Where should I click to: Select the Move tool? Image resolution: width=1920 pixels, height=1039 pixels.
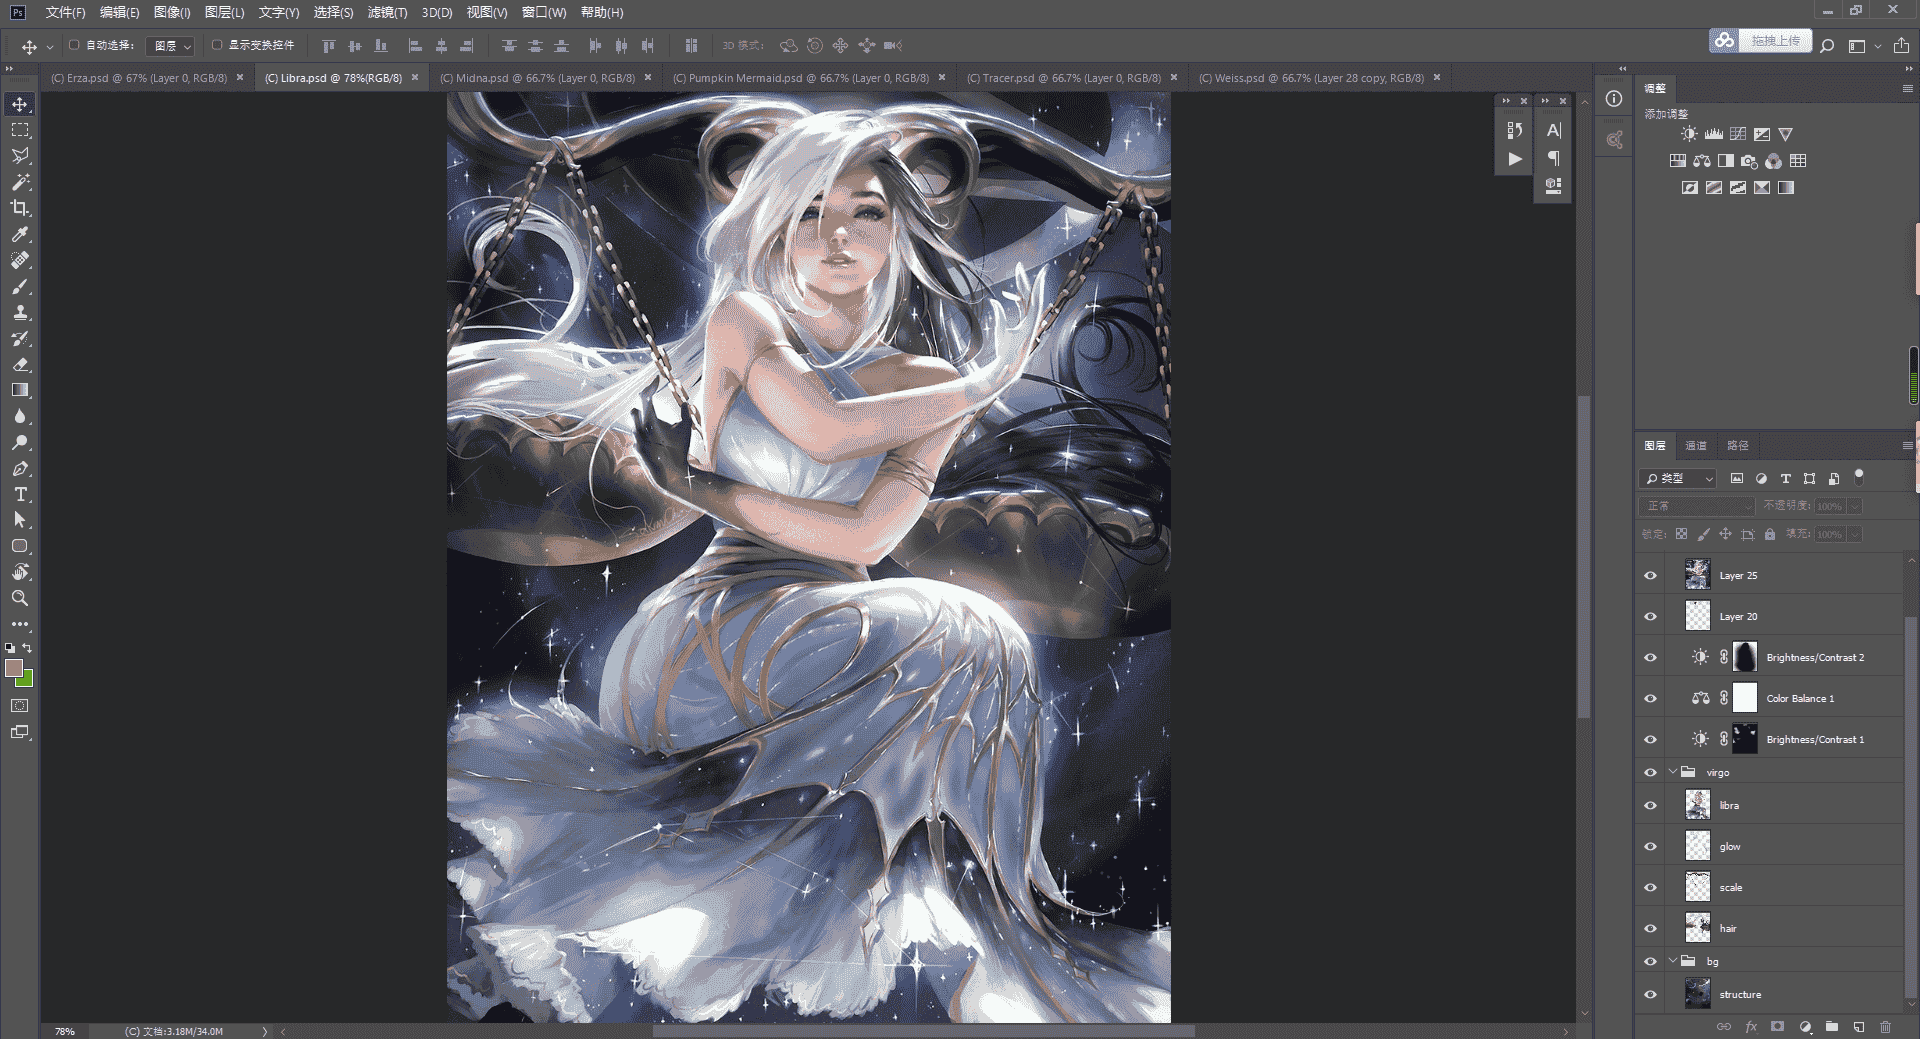[x=20, y=104]
